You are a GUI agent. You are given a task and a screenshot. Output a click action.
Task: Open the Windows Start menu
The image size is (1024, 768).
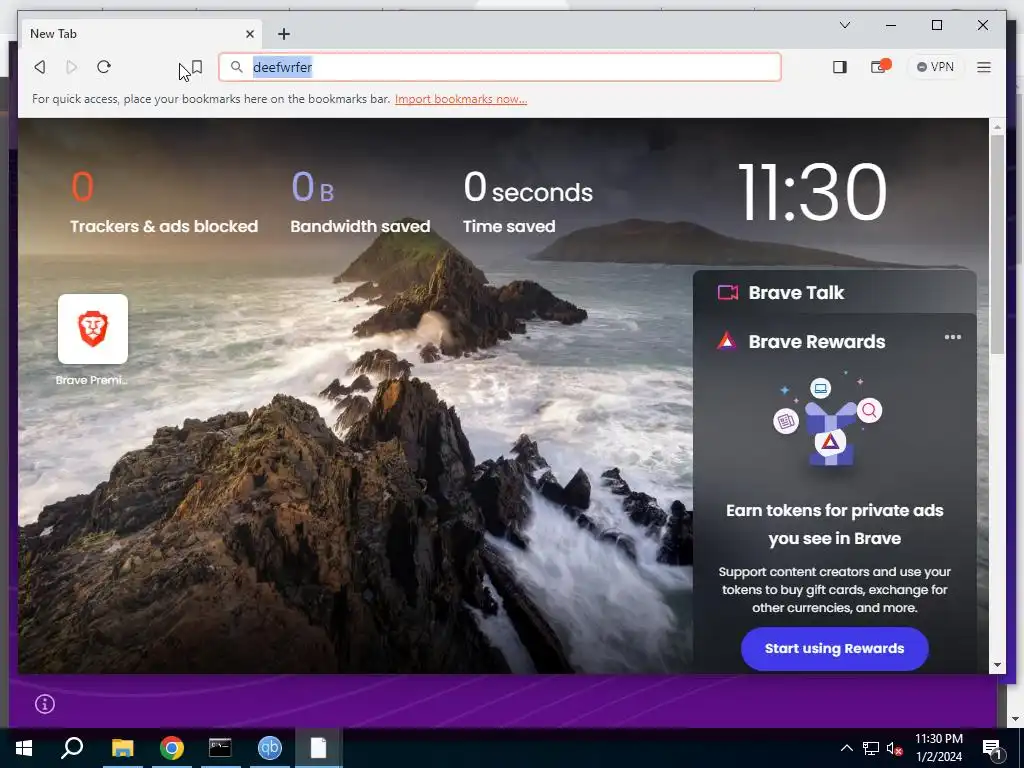(x=24, y=748)
